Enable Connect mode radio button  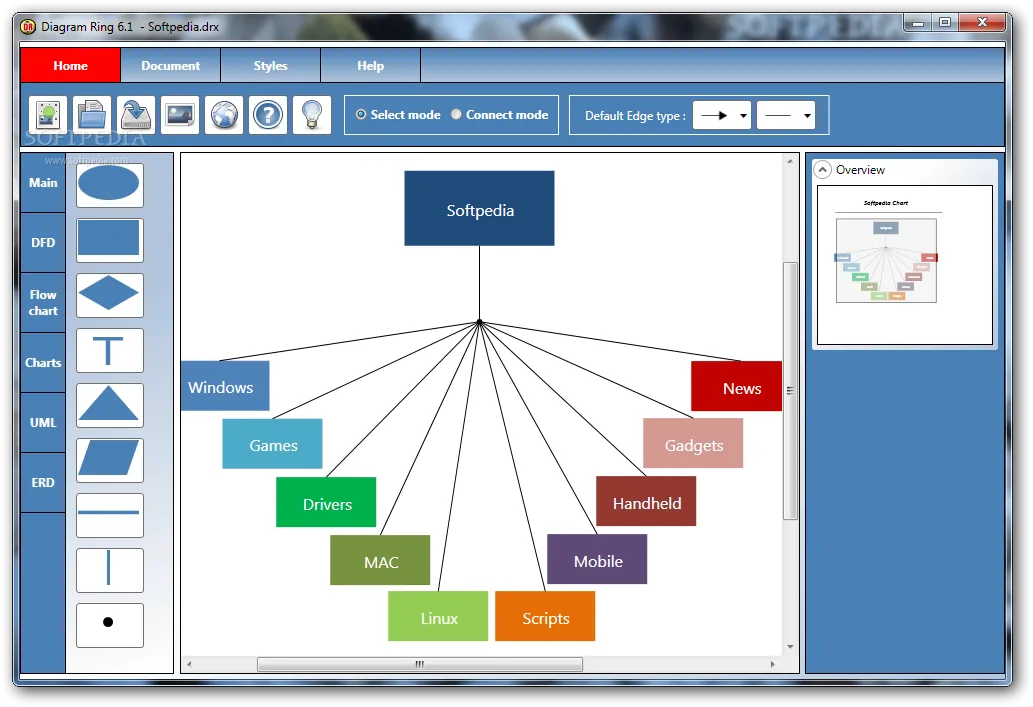click(456, 115)
